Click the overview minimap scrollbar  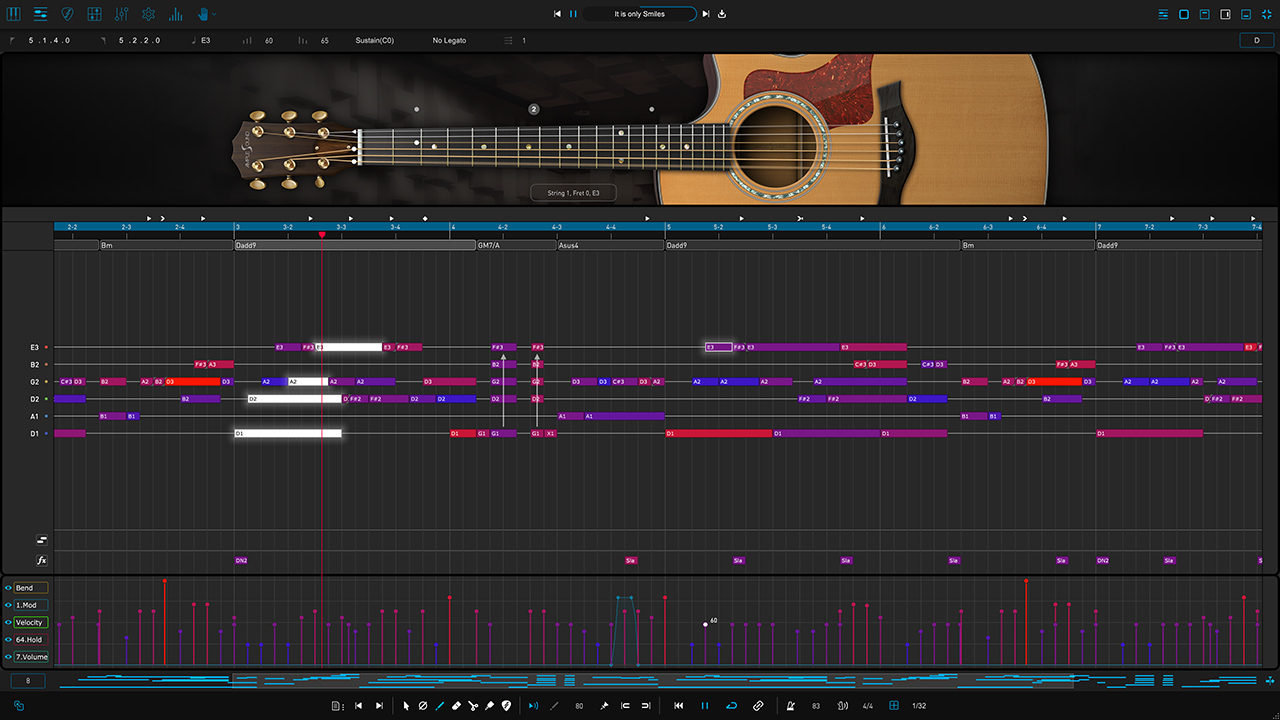(653, 681)
